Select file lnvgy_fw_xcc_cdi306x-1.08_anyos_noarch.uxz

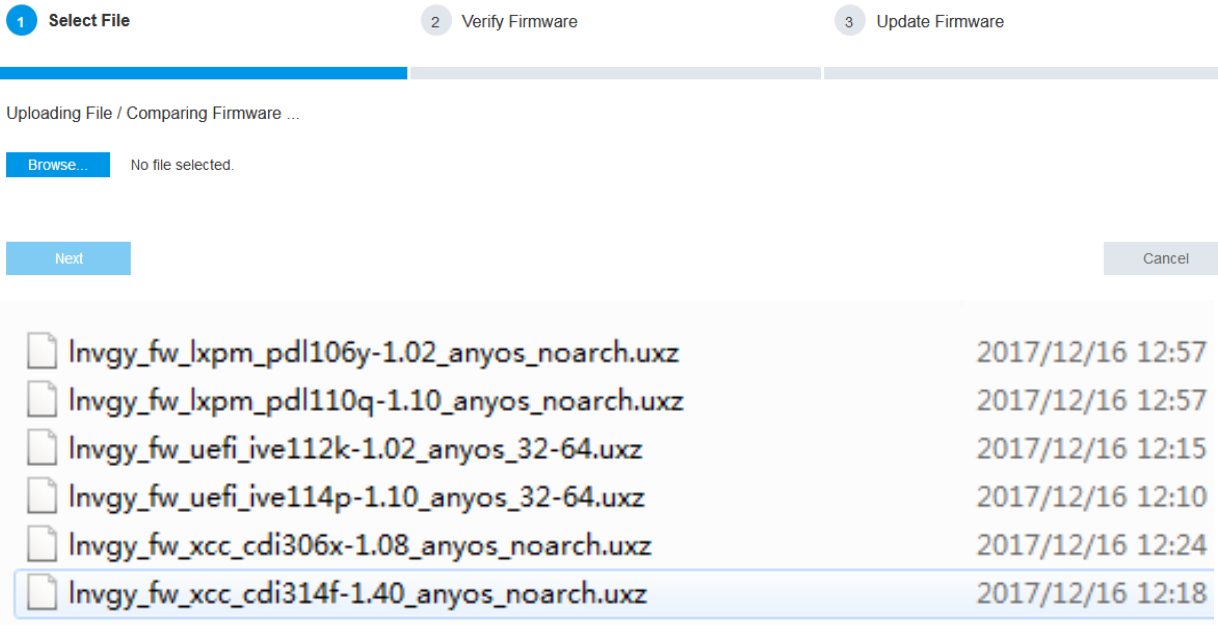pos(360,545)
